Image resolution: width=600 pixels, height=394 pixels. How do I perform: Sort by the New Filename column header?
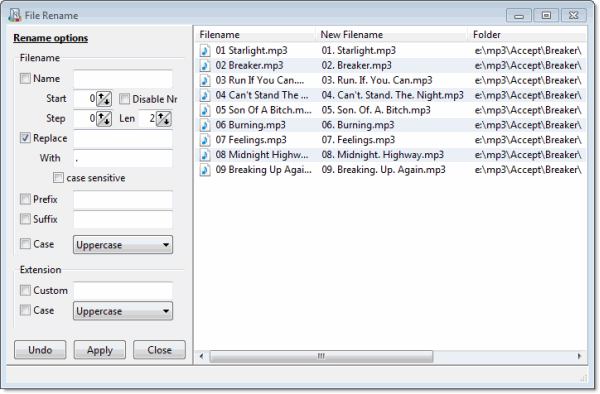391,35
